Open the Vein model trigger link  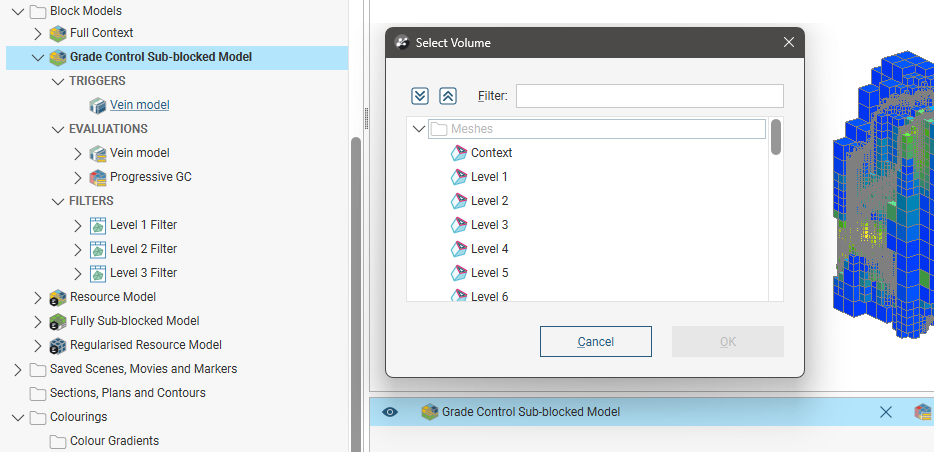[139, 105]
